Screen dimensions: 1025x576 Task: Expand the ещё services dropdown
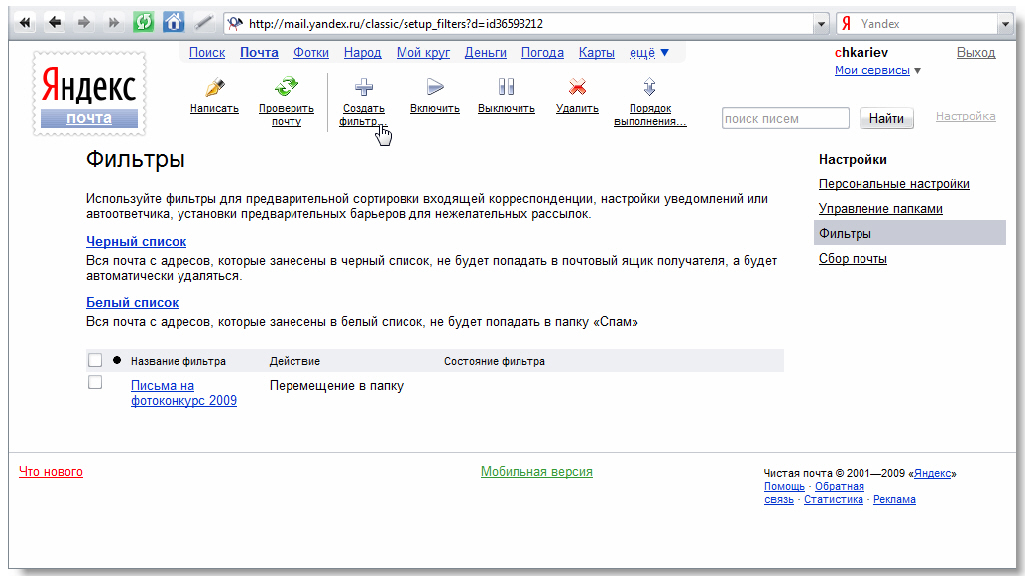coord(649,53)
